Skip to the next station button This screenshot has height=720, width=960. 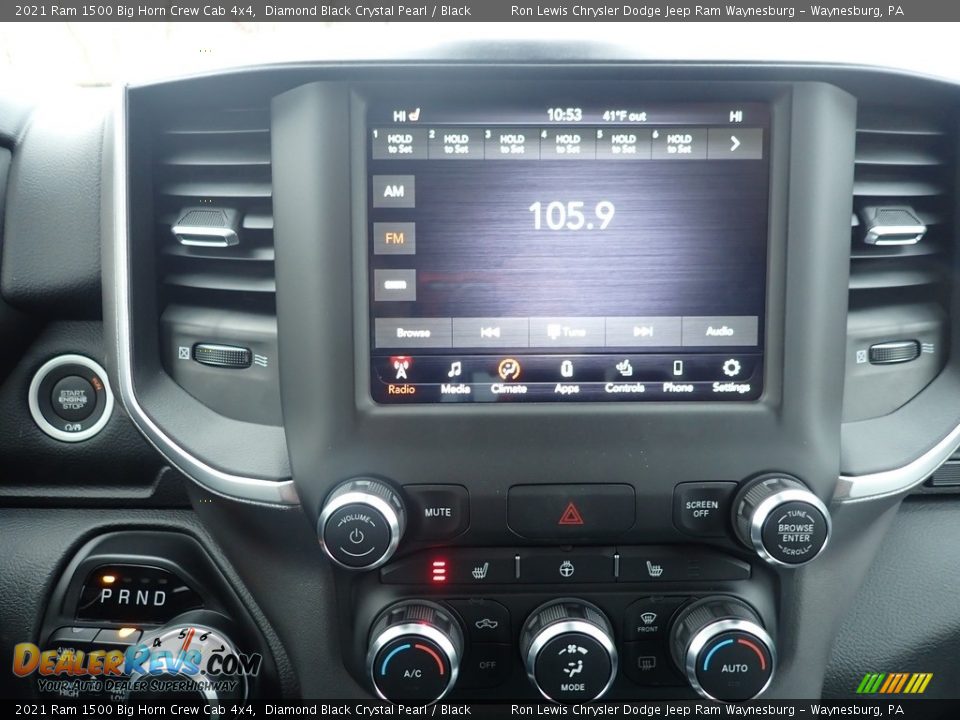(x=643, y=331)
